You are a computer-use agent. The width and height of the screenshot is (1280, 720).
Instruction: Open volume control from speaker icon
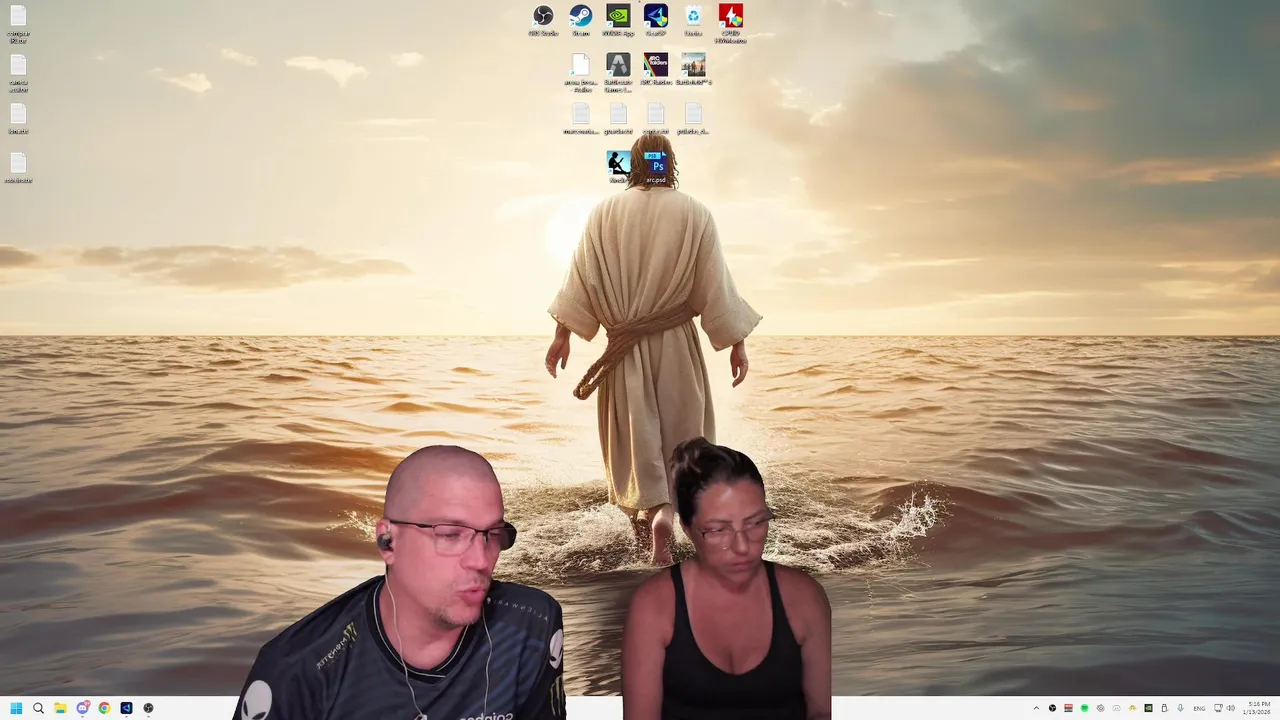click(x=1231, y=708)
